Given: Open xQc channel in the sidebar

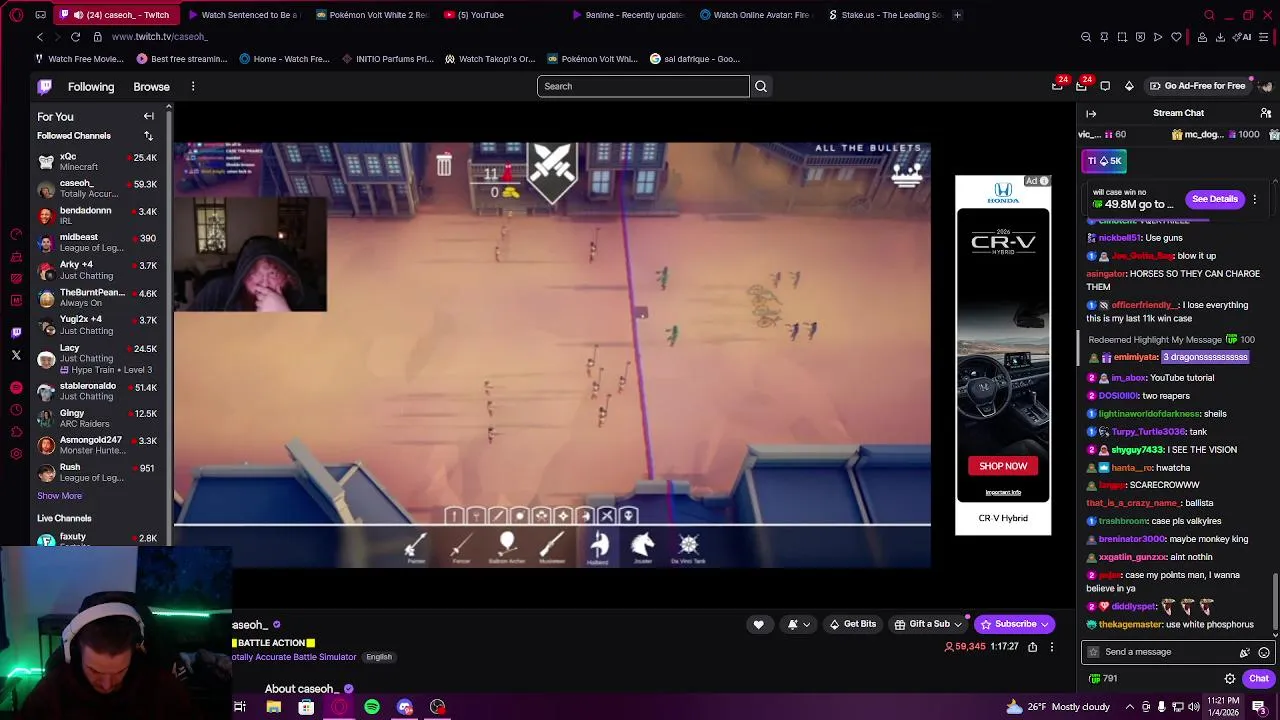Looking at the screenshot, I should pos(97,161).
